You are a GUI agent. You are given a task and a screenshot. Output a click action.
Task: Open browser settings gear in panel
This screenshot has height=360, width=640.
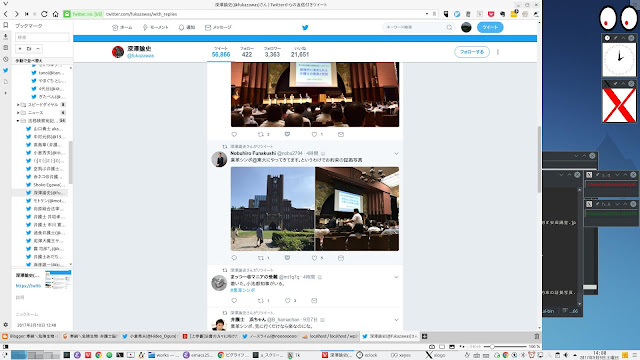(x=5, y=325)
